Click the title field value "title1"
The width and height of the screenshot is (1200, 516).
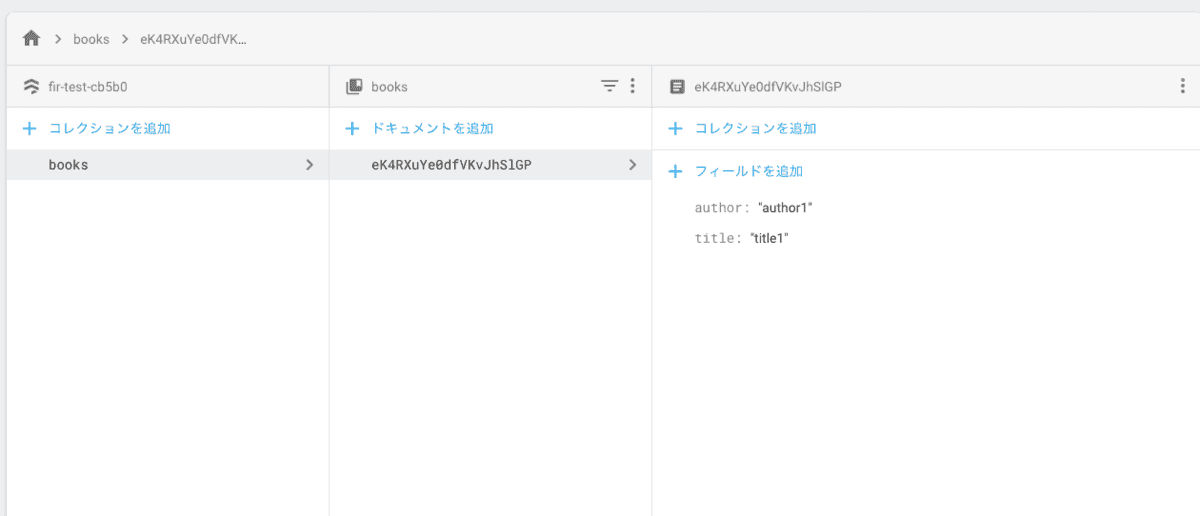tap(770, 239)
